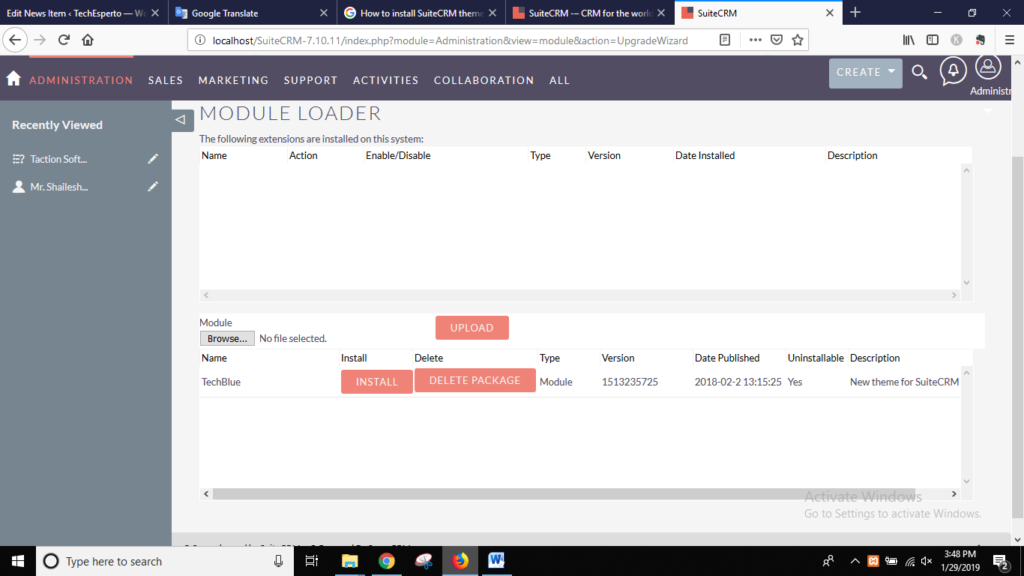
Task: Delete the TechBlue package
Action: (475, 380)
